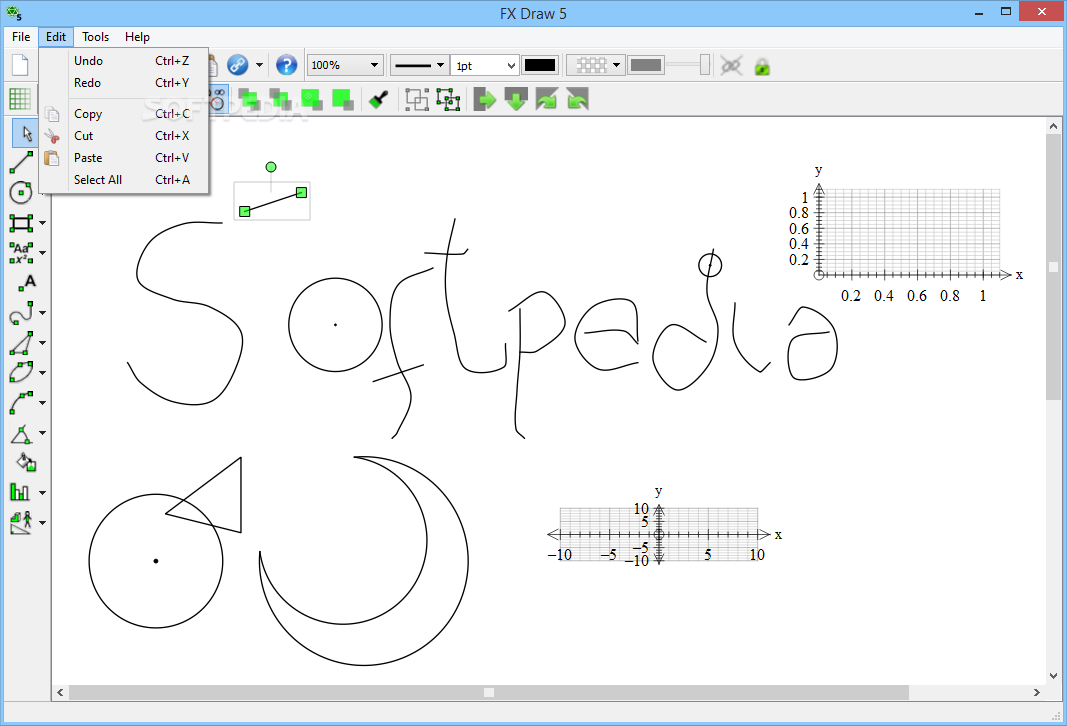The width and height of the screenshot is (1067, 726).
Task: Select the circle tool
Action: (x=21, y=193)
